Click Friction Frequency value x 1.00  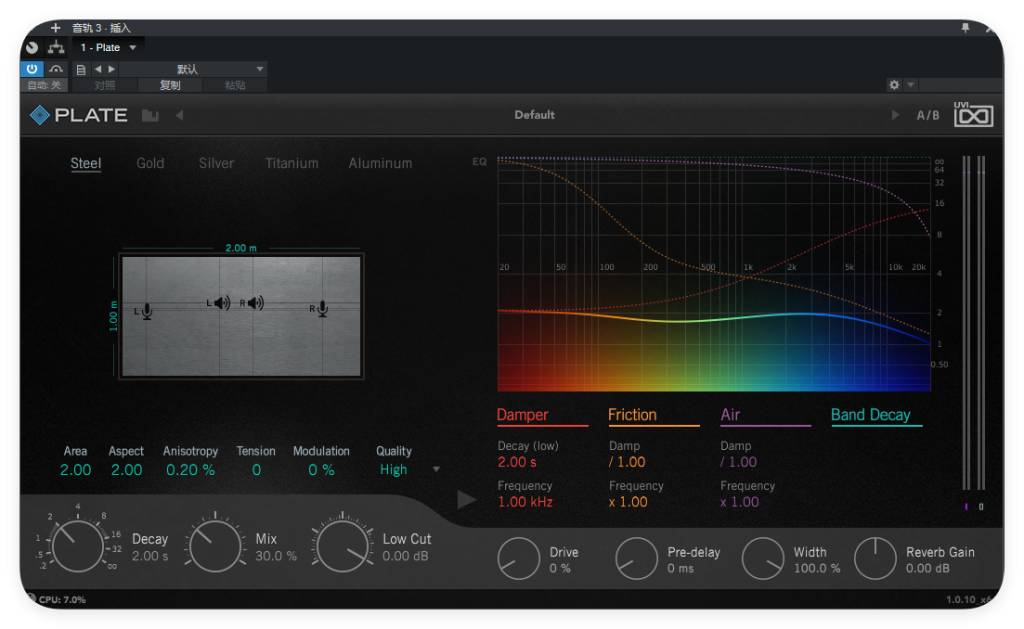(x=628, y=502)
